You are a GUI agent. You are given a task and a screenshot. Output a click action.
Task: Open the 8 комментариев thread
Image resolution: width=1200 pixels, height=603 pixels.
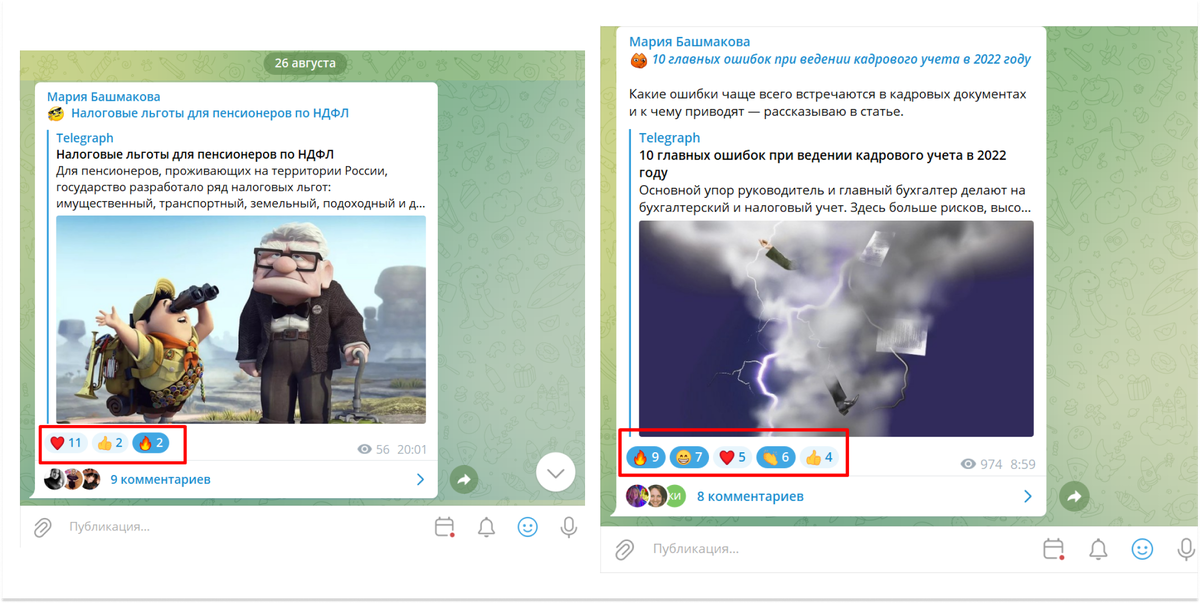750,496
